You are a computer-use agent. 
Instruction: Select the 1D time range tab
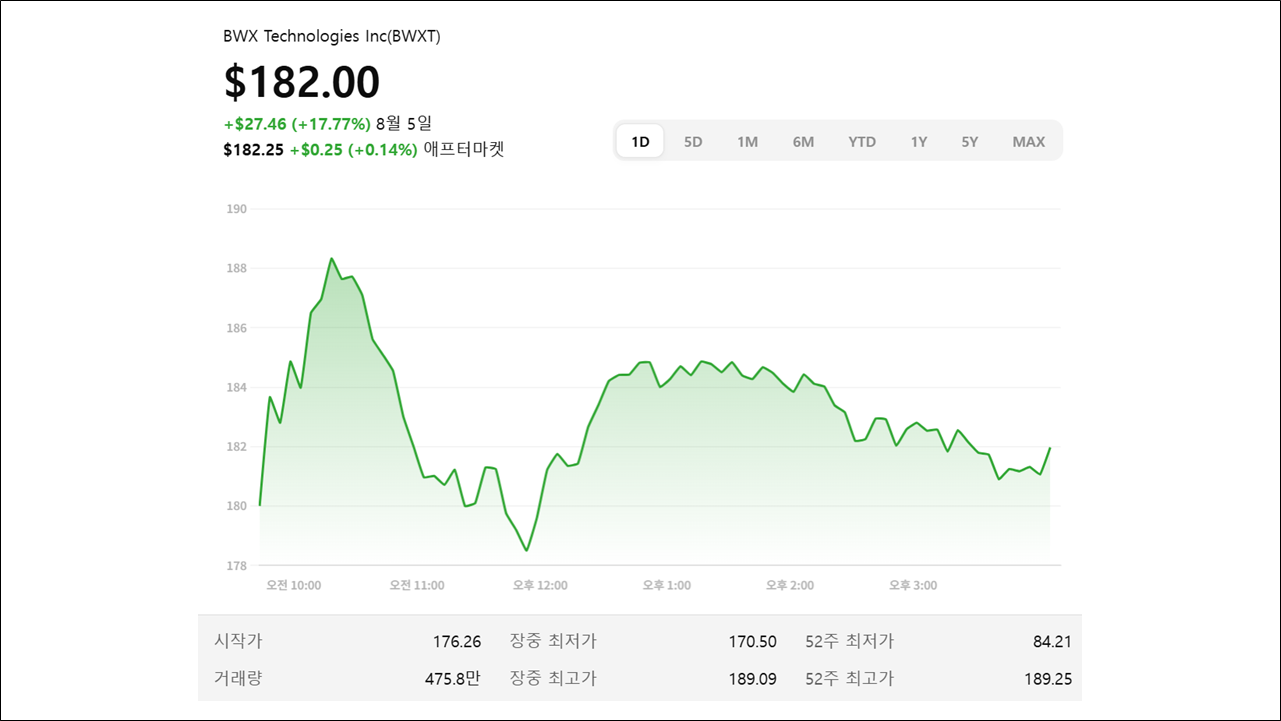coord(640,141)
